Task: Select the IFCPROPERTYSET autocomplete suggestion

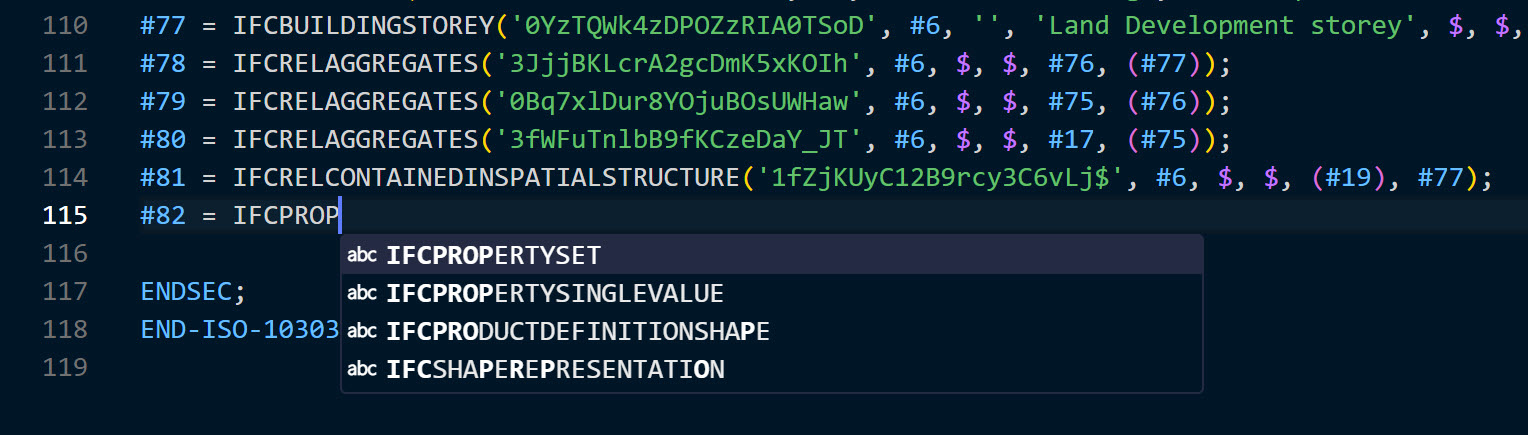Action: pos(771,255)
